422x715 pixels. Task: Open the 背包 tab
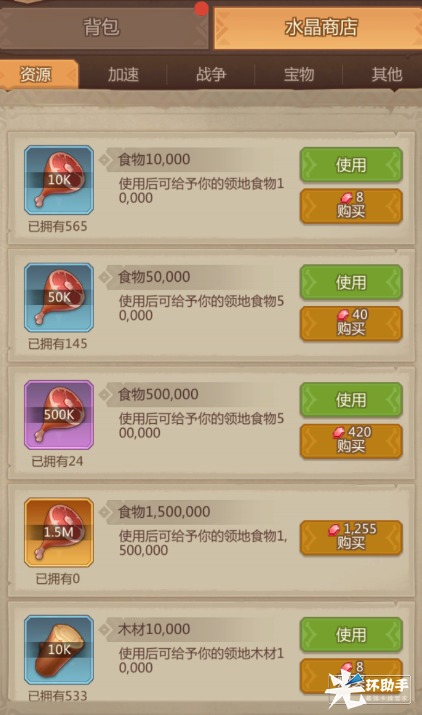coord(104,28)
